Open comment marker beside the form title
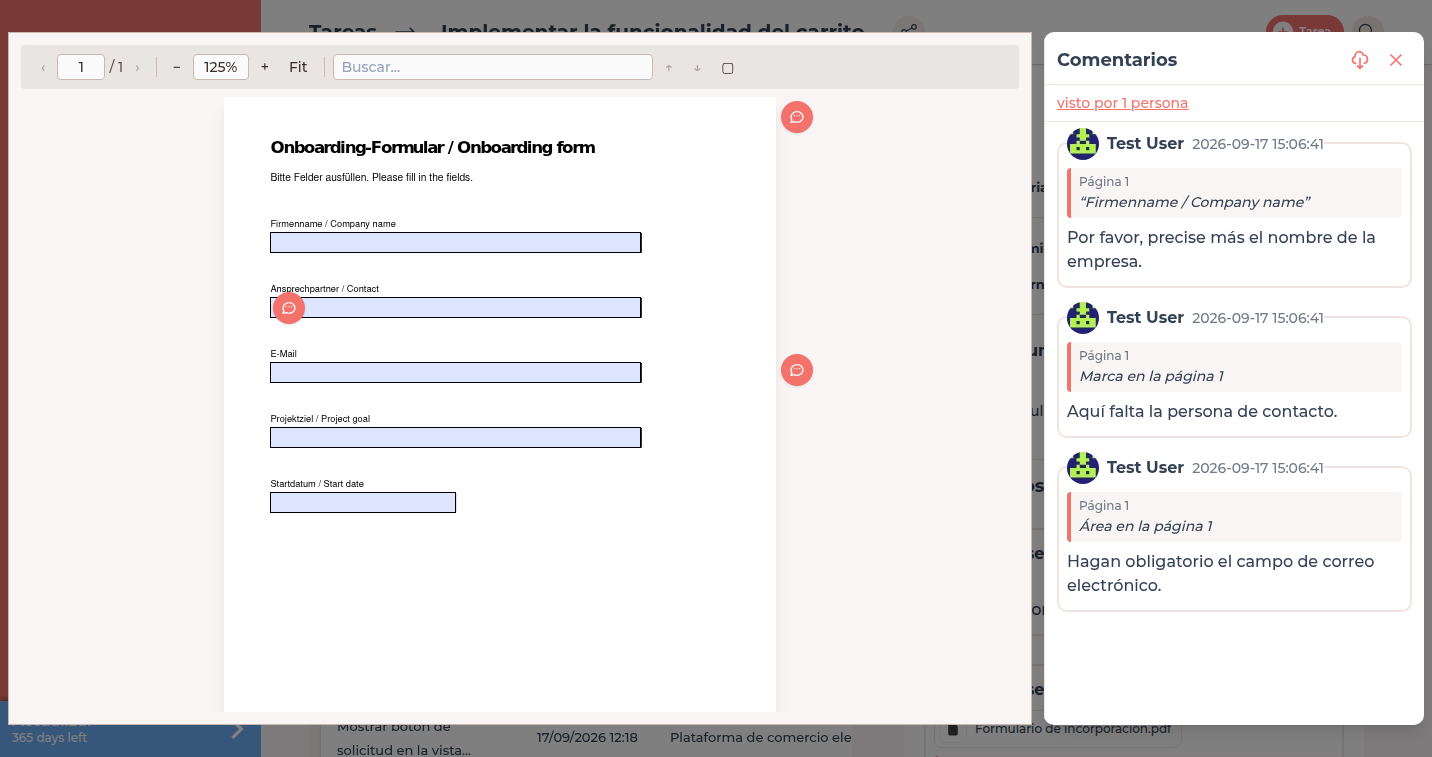Viewport: 1432px width, 757px height. 797,117
